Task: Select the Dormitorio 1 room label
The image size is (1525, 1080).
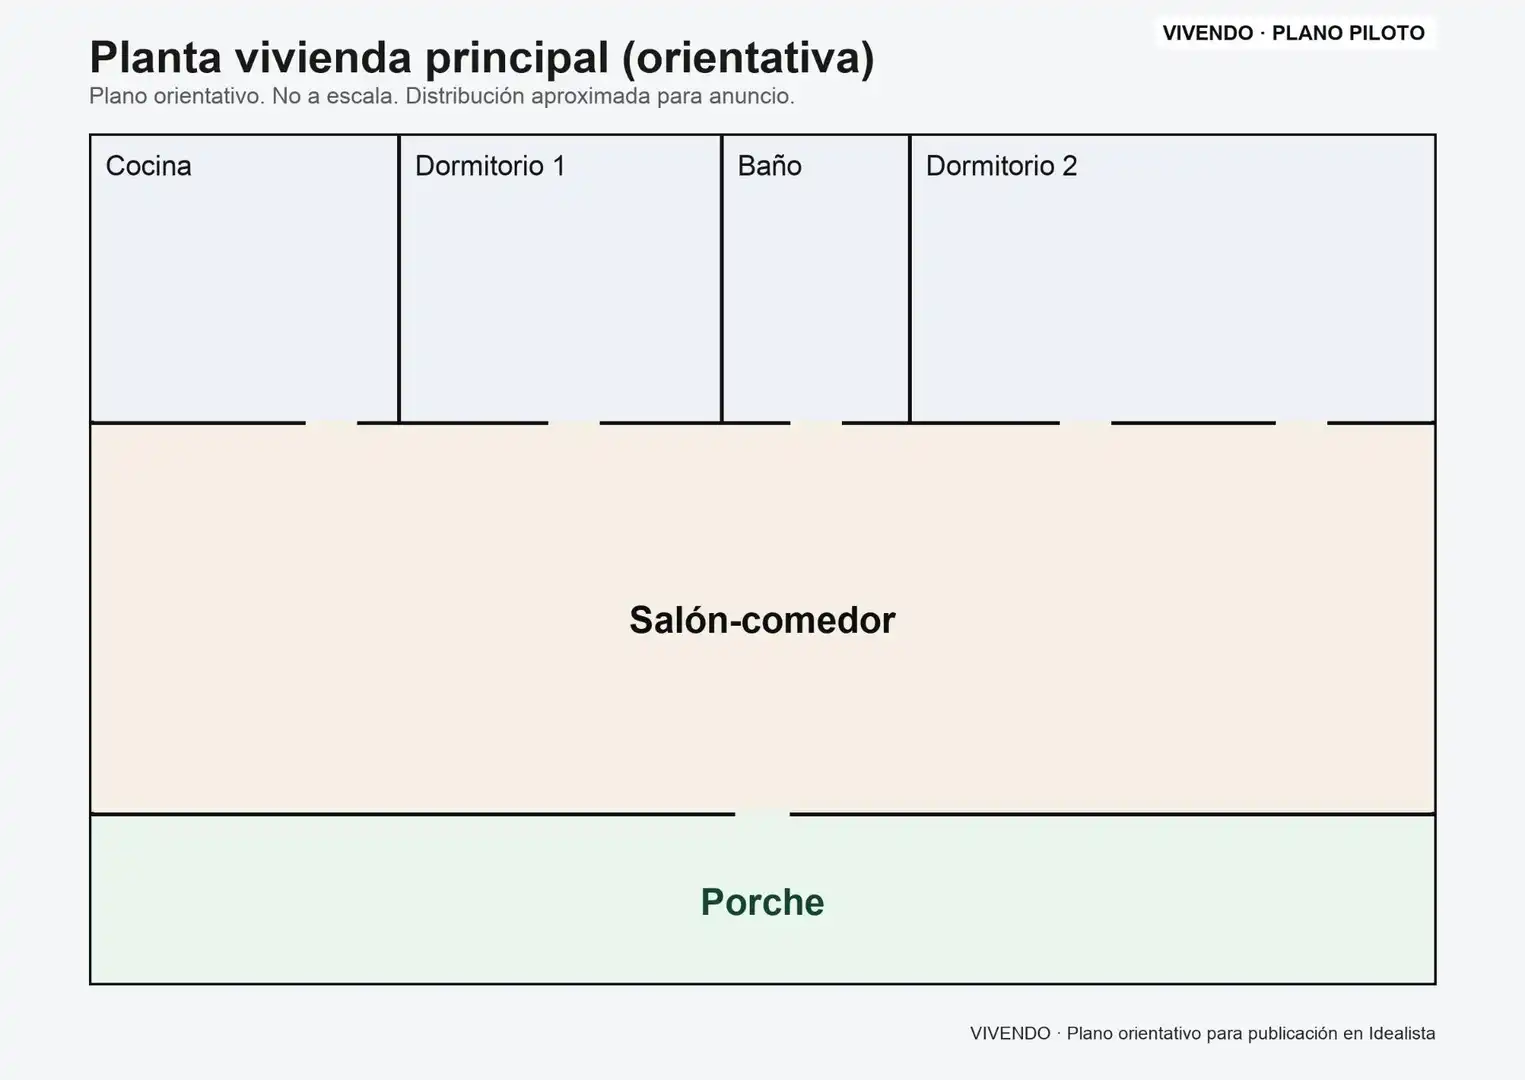Action: coord(490,166)
